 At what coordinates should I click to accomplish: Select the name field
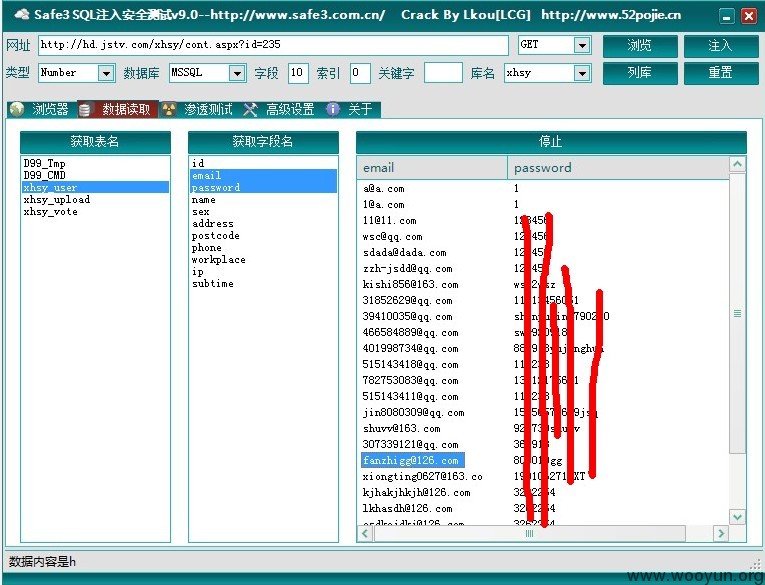click(x=263, y=200)
